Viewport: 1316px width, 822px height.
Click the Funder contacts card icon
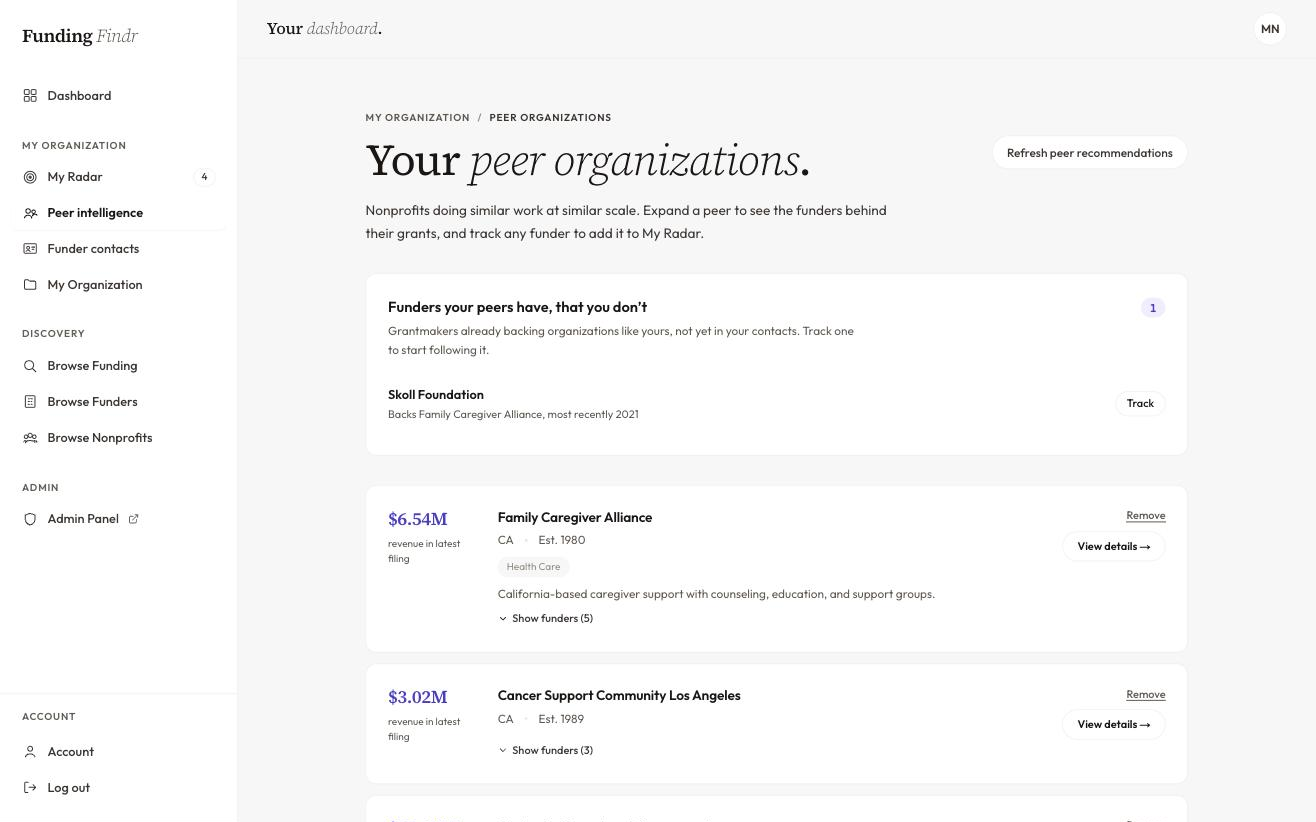pyautogui.click(x=30, y=249)
